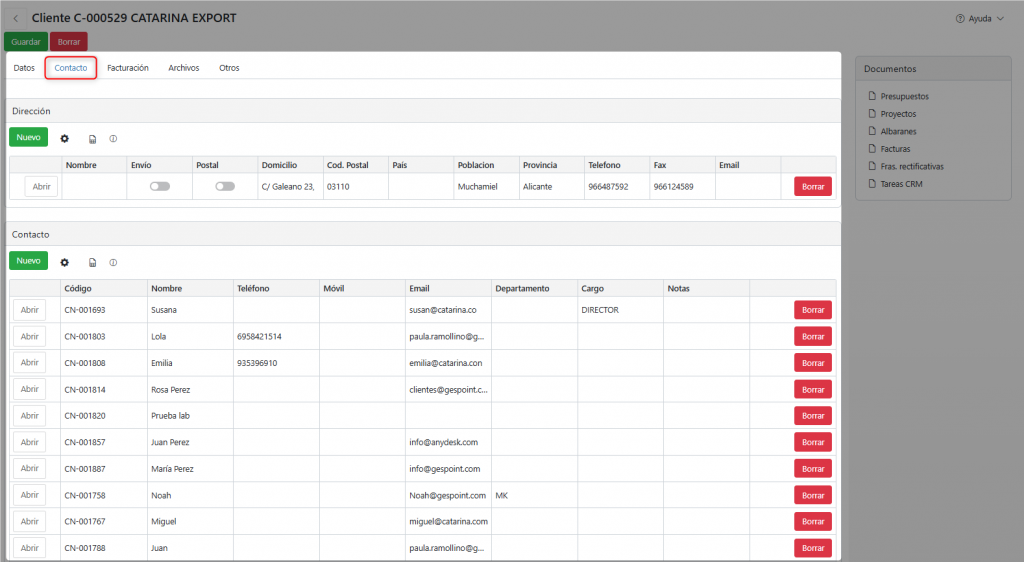Open contact row for Noah with Abrir

pyautogui.click(x=30, y=495)
